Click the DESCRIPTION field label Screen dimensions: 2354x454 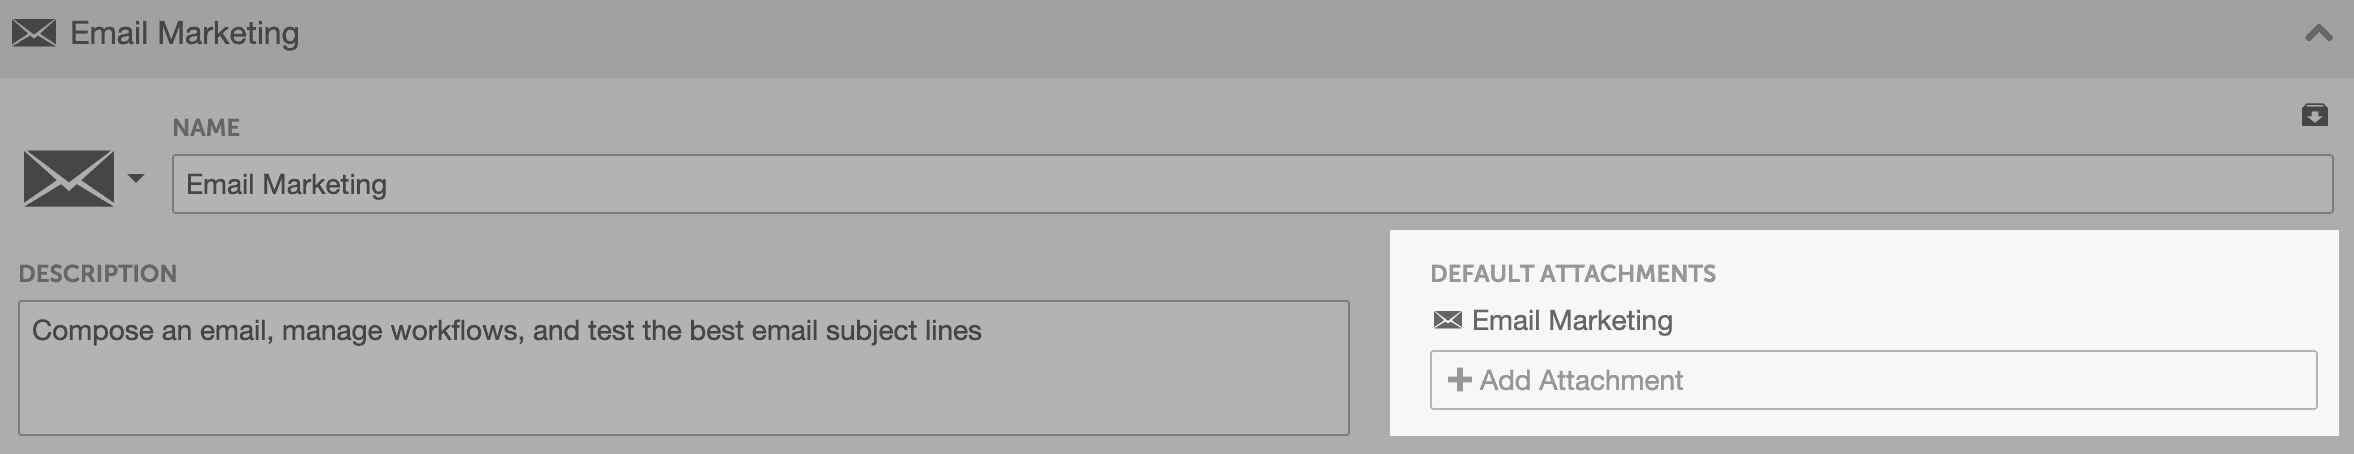pyautogui.click(x=97, y=274)
